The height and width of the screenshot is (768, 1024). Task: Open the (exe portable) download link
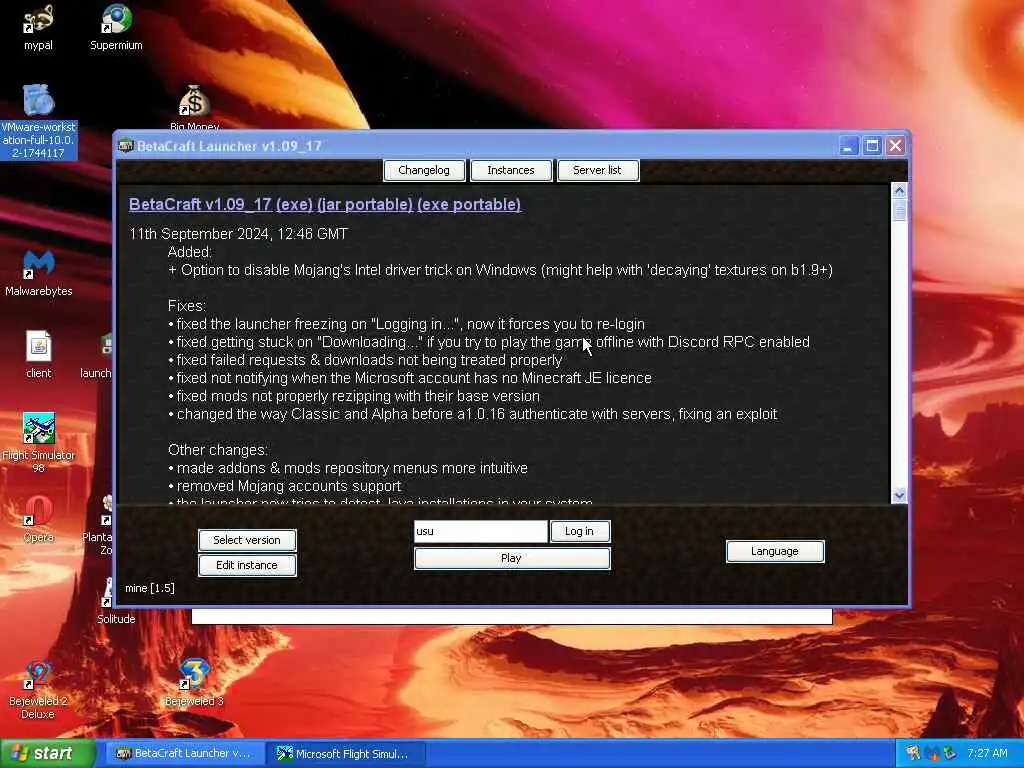pyautogui.click(x=469, y=204)
